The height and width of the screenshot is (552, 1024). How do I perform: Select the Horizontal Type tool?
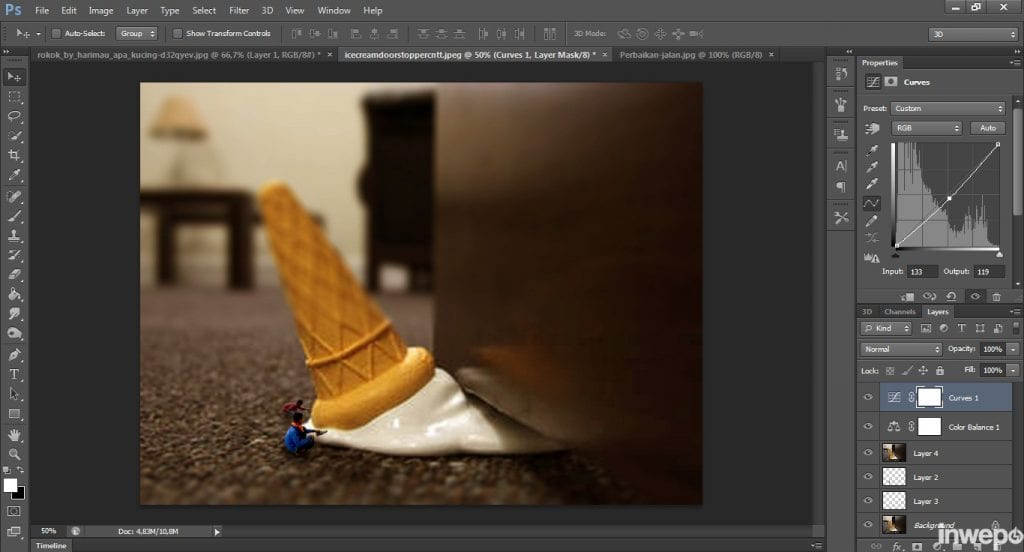[x=14, y=374]
